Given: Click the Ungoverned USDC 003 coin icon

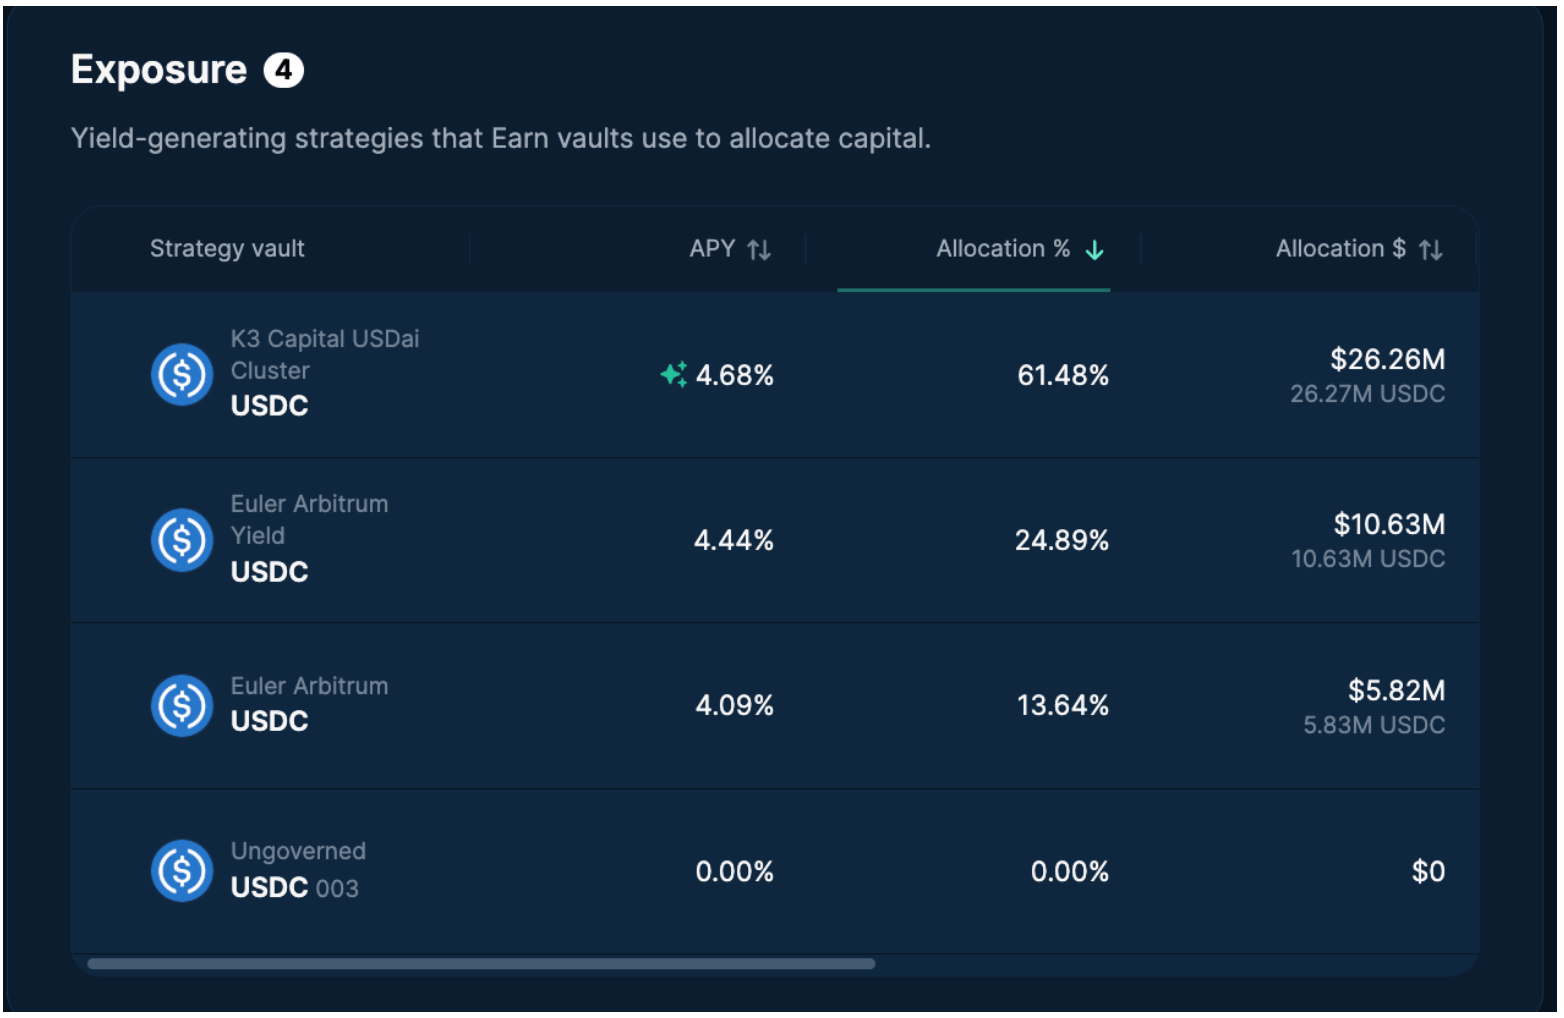Looking at the screenshot, I should (181, 870).
